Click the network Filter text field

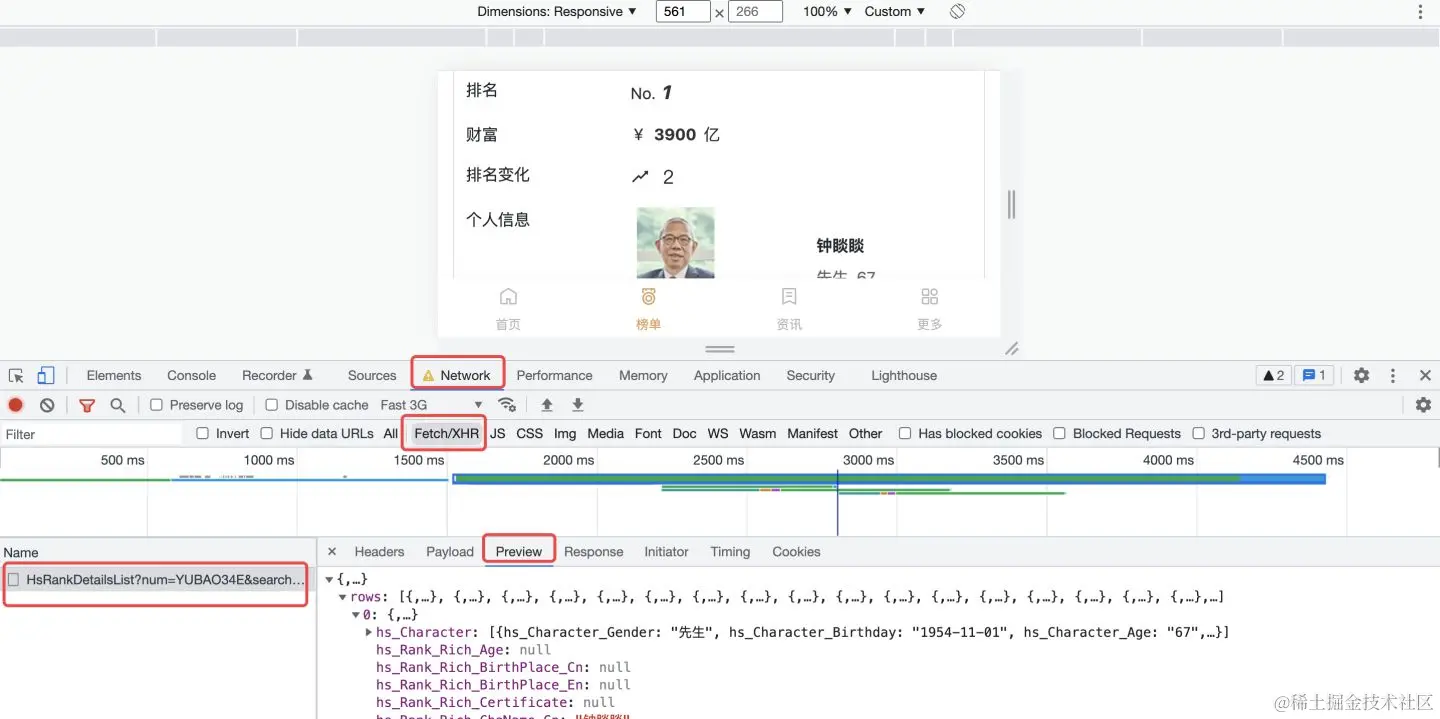(x=92, y=434)
